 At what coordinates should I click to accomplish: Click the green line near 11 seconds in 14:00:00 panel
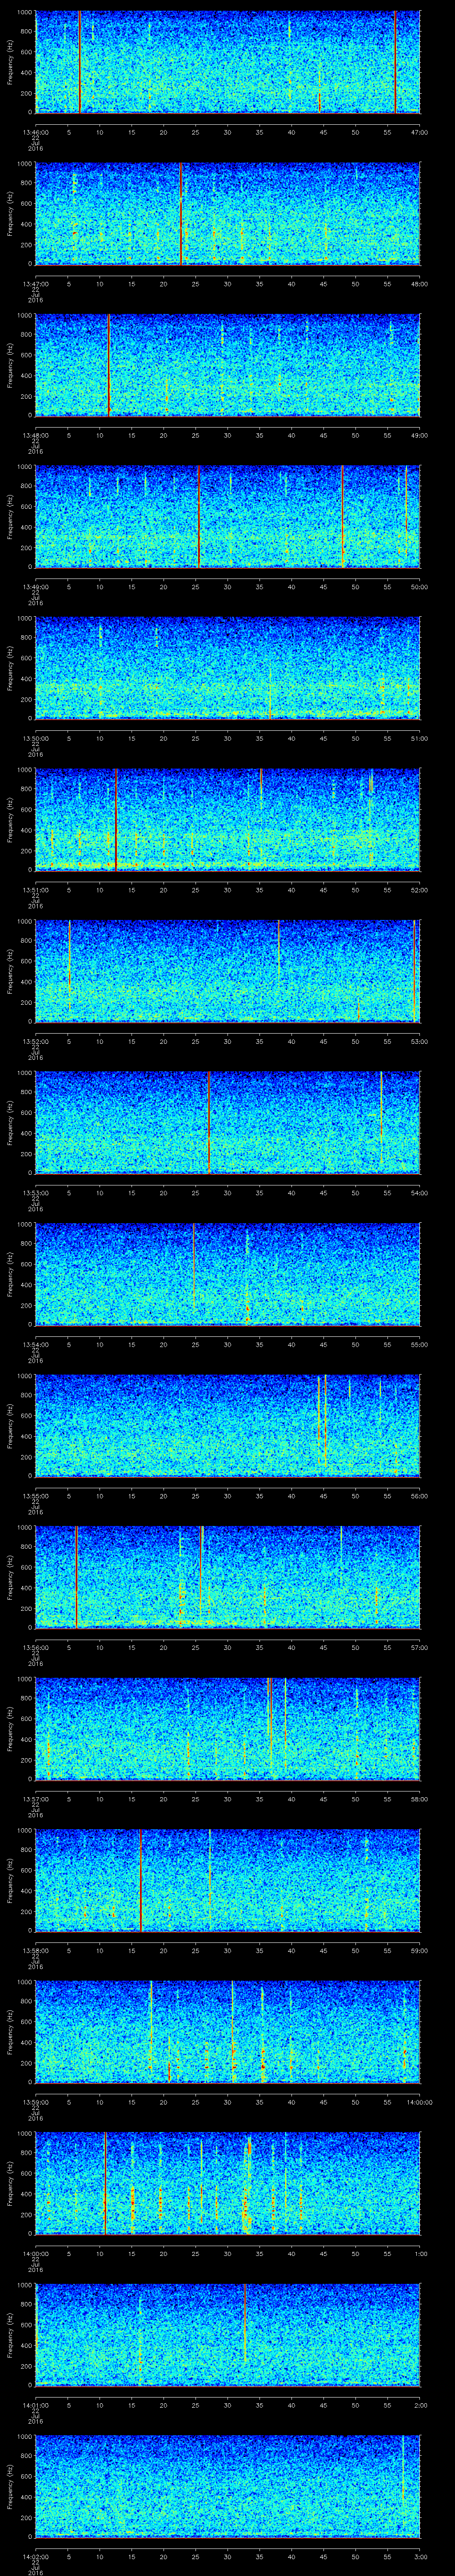(x=105, y=2183)
